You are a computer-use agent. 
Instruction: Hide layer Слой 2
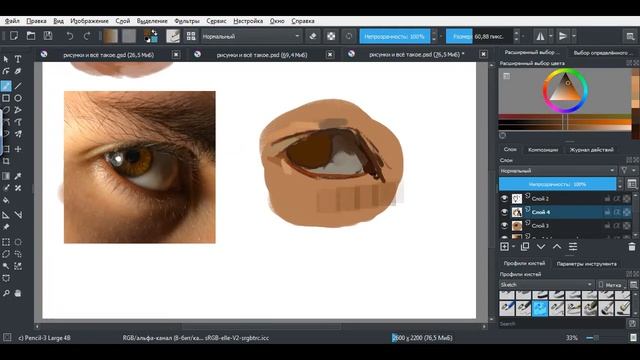[504, 198]
